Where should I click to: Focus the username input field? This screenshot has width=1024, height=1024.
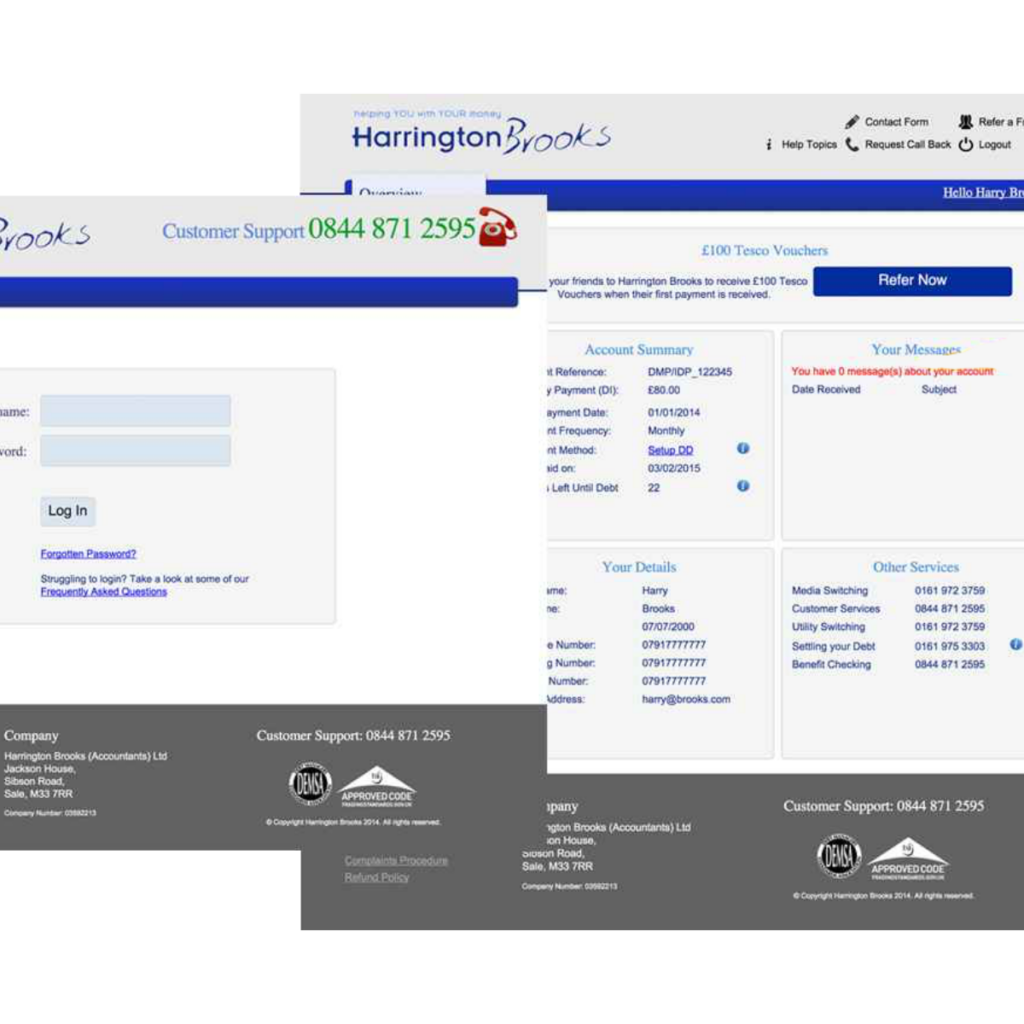point(135,411)
